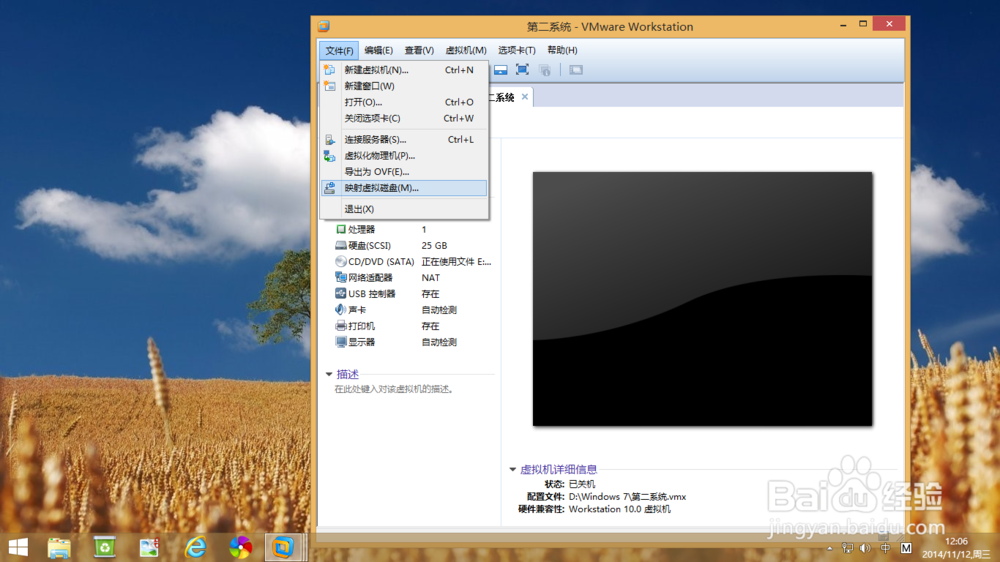
Task: Click the NAT network adapter value
Action: [x=430, y=277]
